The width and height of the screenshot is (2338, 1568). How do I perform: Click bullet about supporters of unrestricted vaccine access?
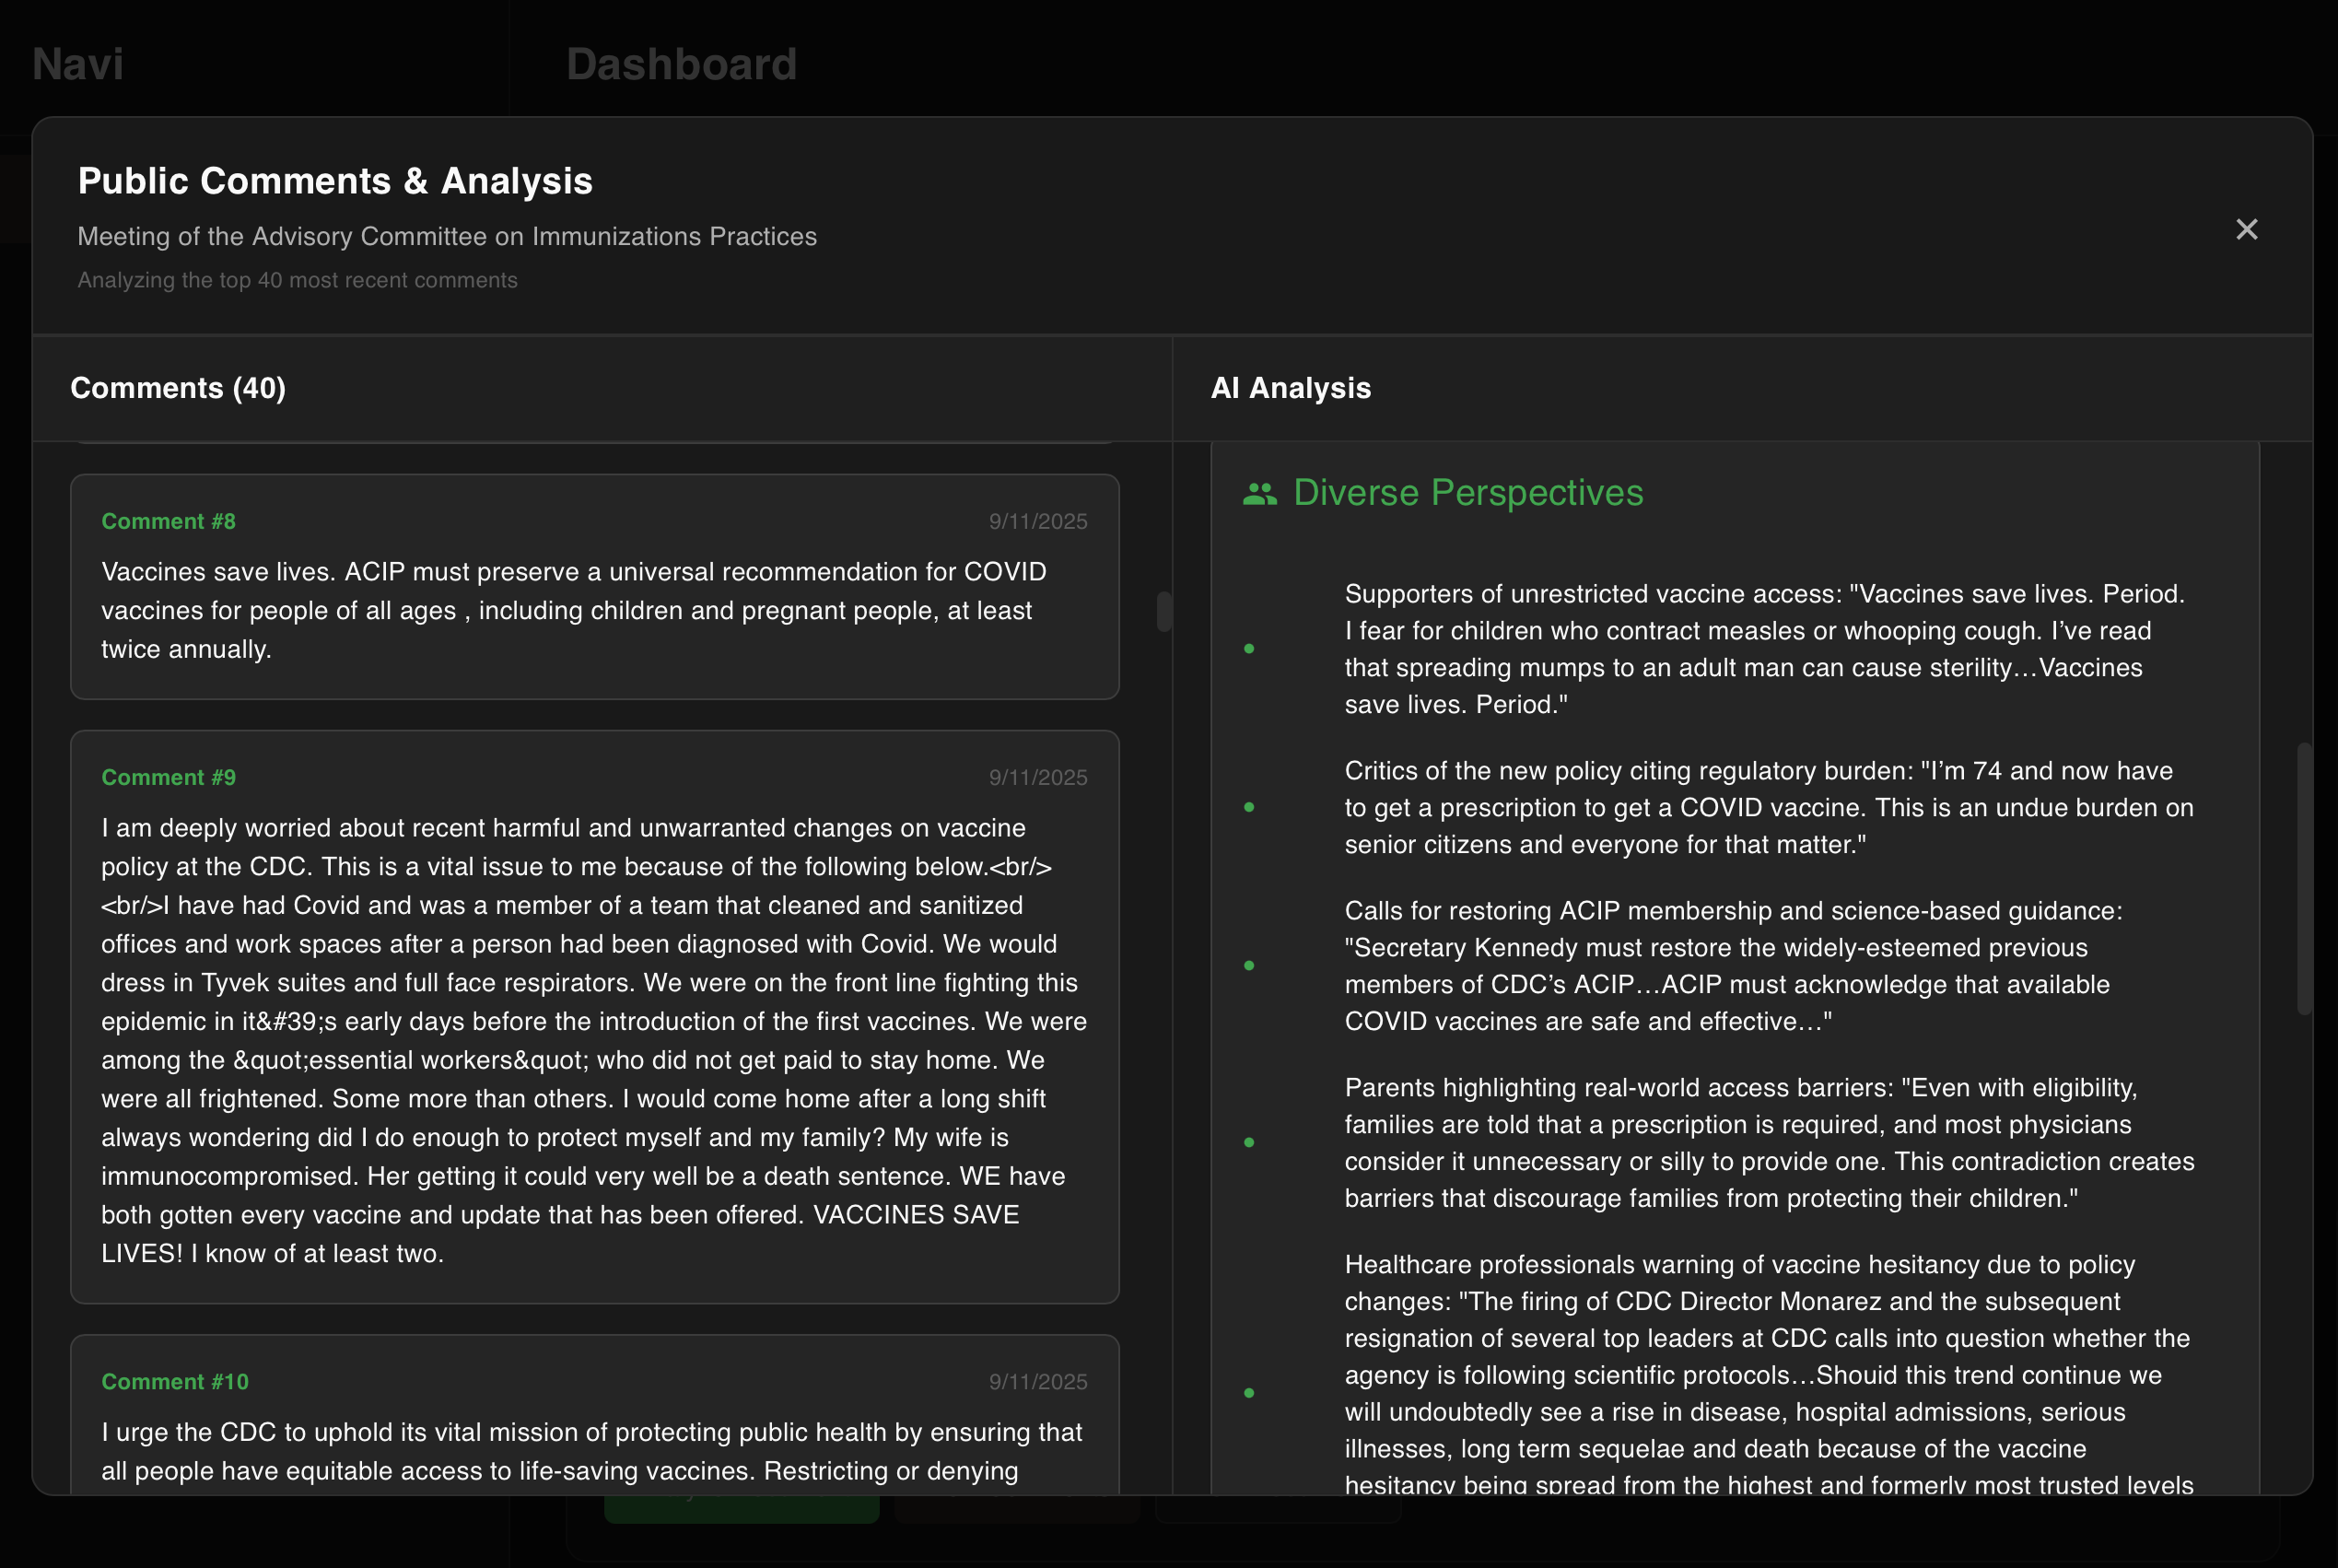[x=1766, y=649]
